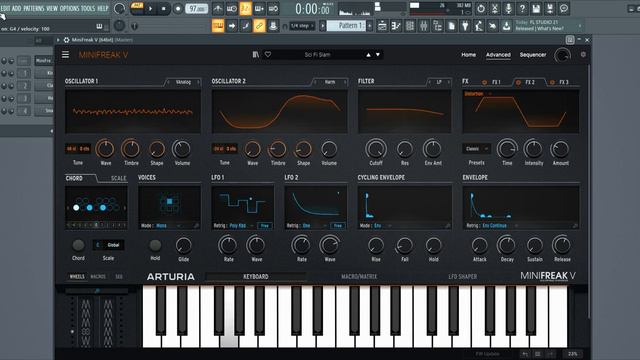This screenshot has width=640, height=360.
Task: Click the Filter Cutoff knob
Action: (376, 149)
